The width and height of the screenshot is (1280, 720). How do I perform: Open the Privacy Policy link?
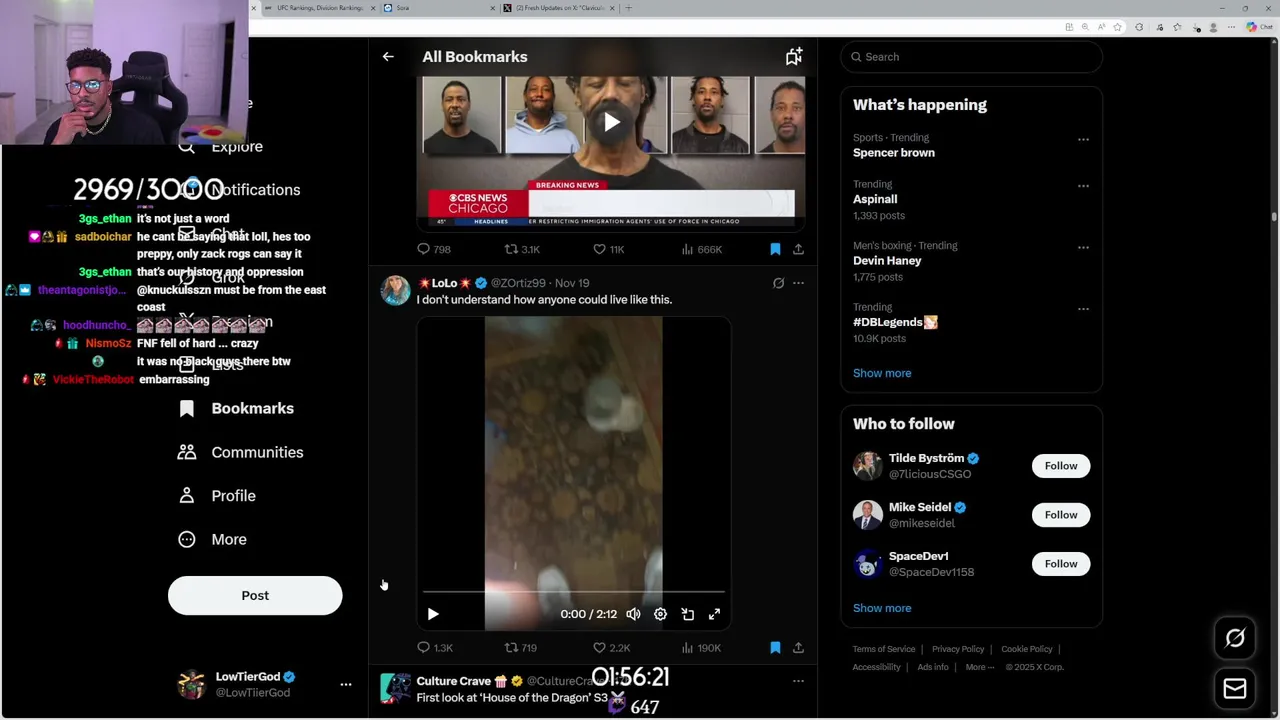pos(958,649)
